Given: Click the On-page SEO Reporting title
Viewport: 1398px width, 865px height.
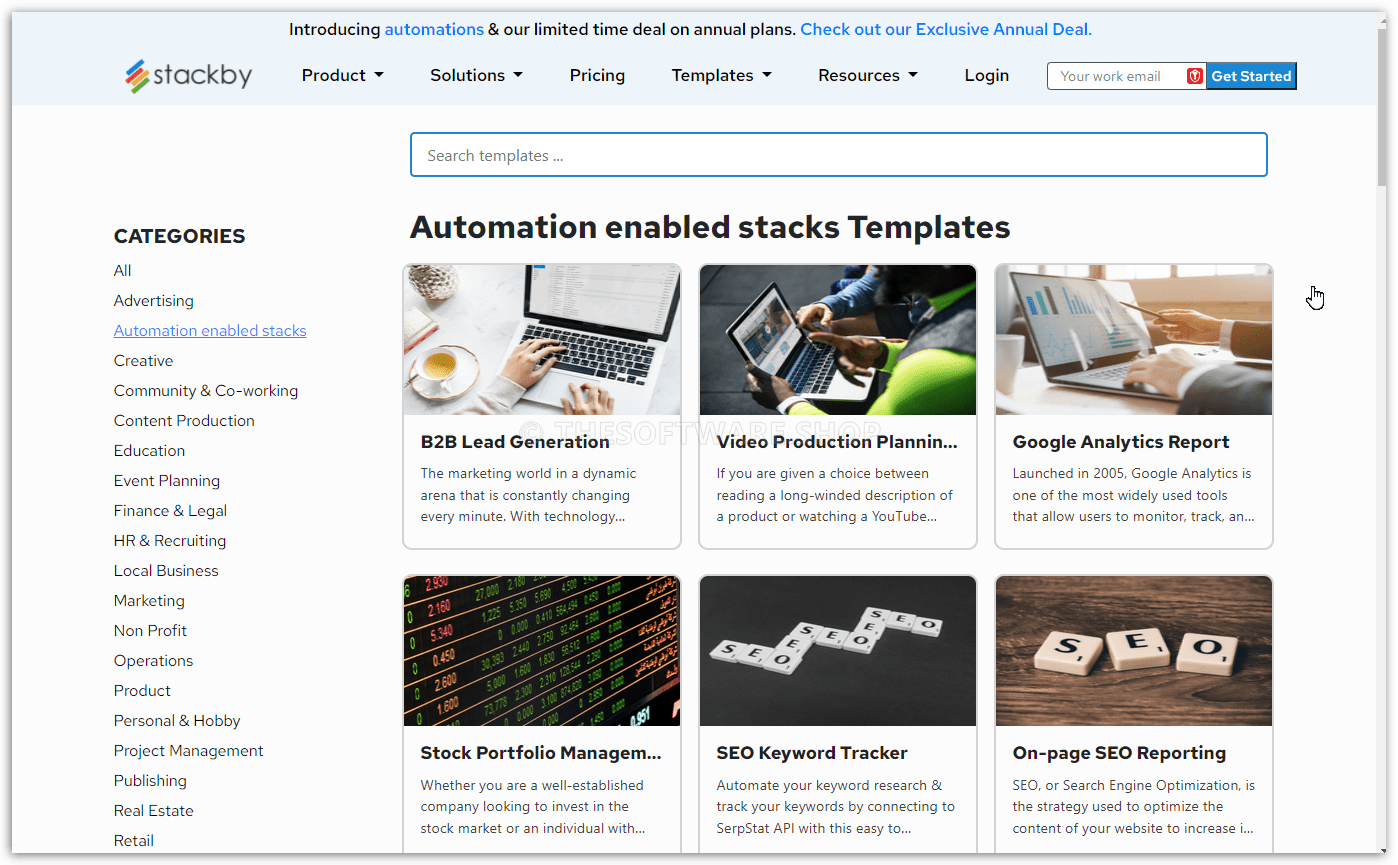Looking at the screenshot, I should point(1119,753).
